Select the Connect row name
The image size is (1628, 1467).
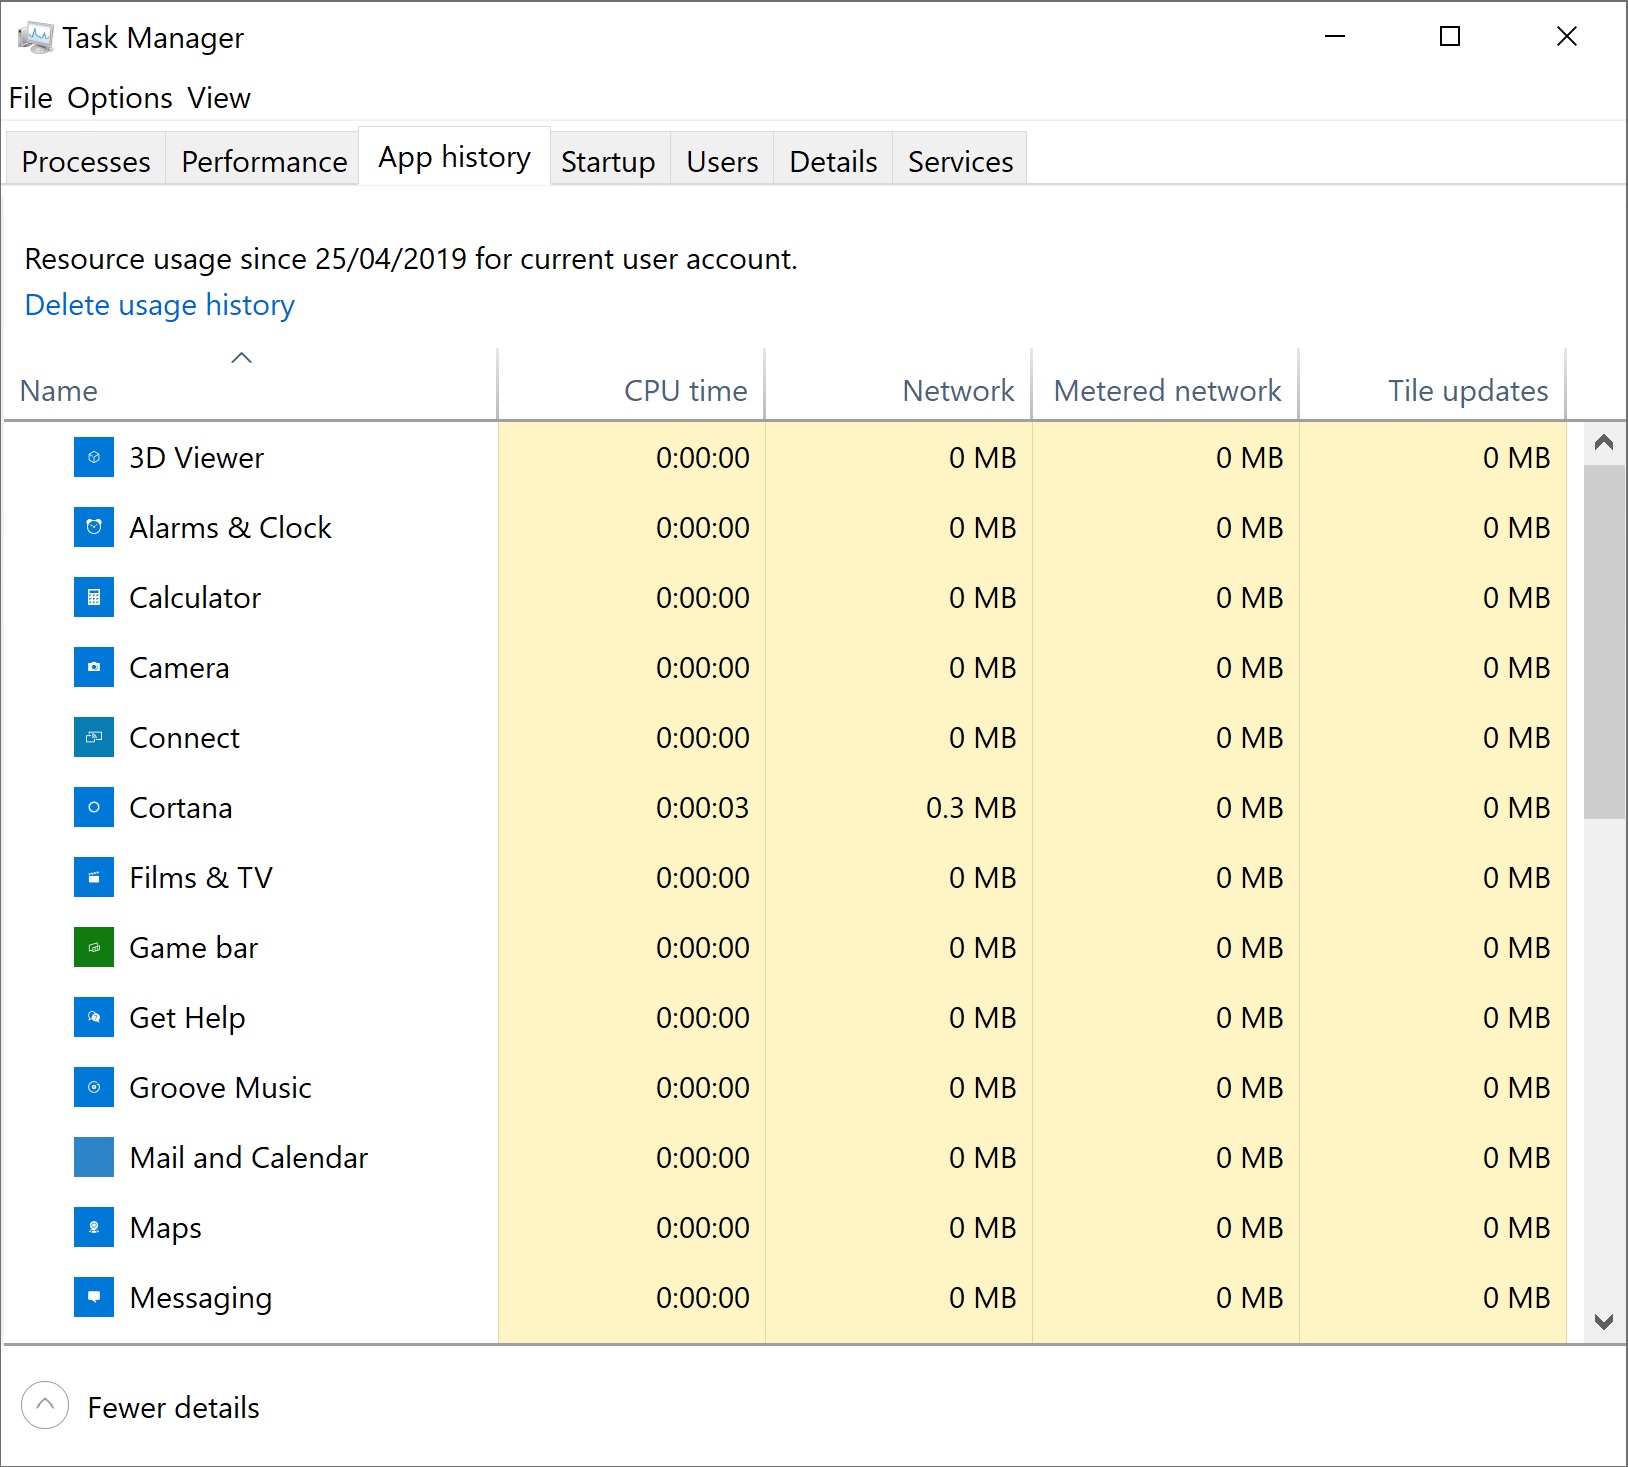tap(184, 737)
